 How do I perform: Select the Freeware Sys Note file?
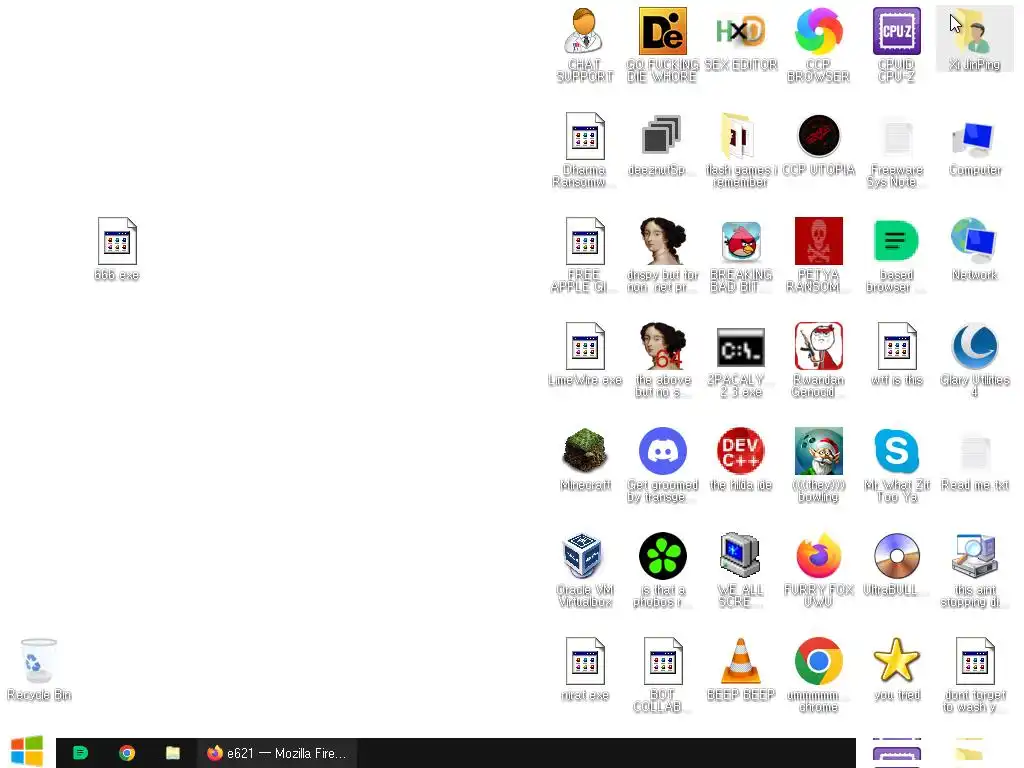(x=897, y=136)
